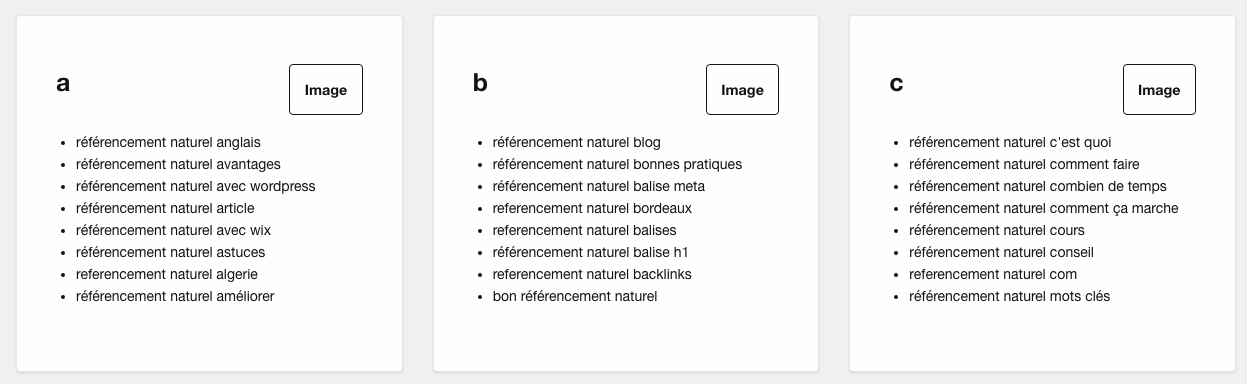This screenshot has height=384, width=1247.
Task: Choose 'référencement naturel avec wordpress' item
Action: click(196, 186)
